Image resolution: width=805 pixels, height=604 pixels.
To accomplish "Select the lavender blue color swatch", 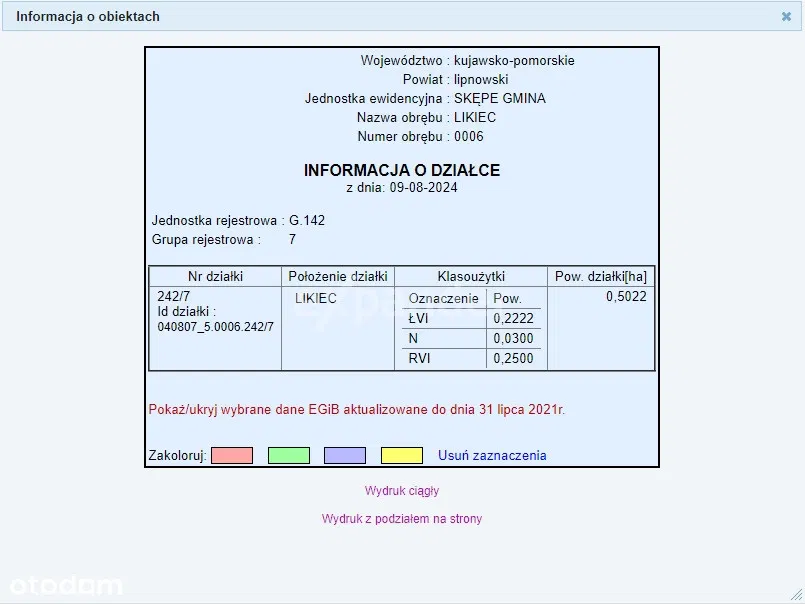I will click(x=345, y=455).
